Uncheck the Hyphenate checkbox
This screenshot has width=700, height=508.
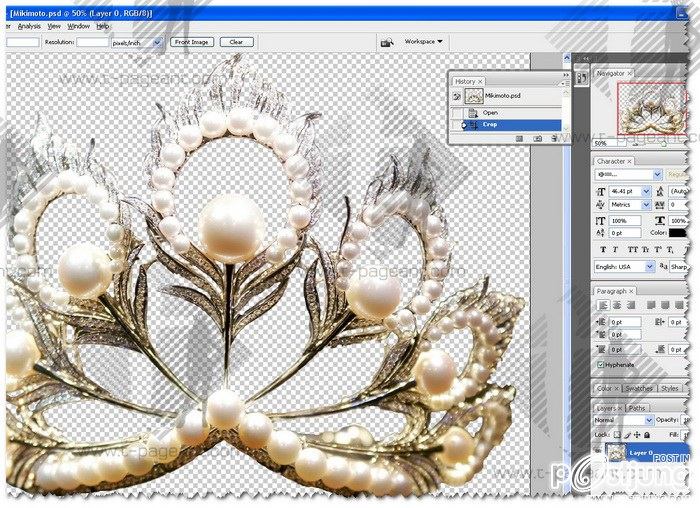(601, 365)
